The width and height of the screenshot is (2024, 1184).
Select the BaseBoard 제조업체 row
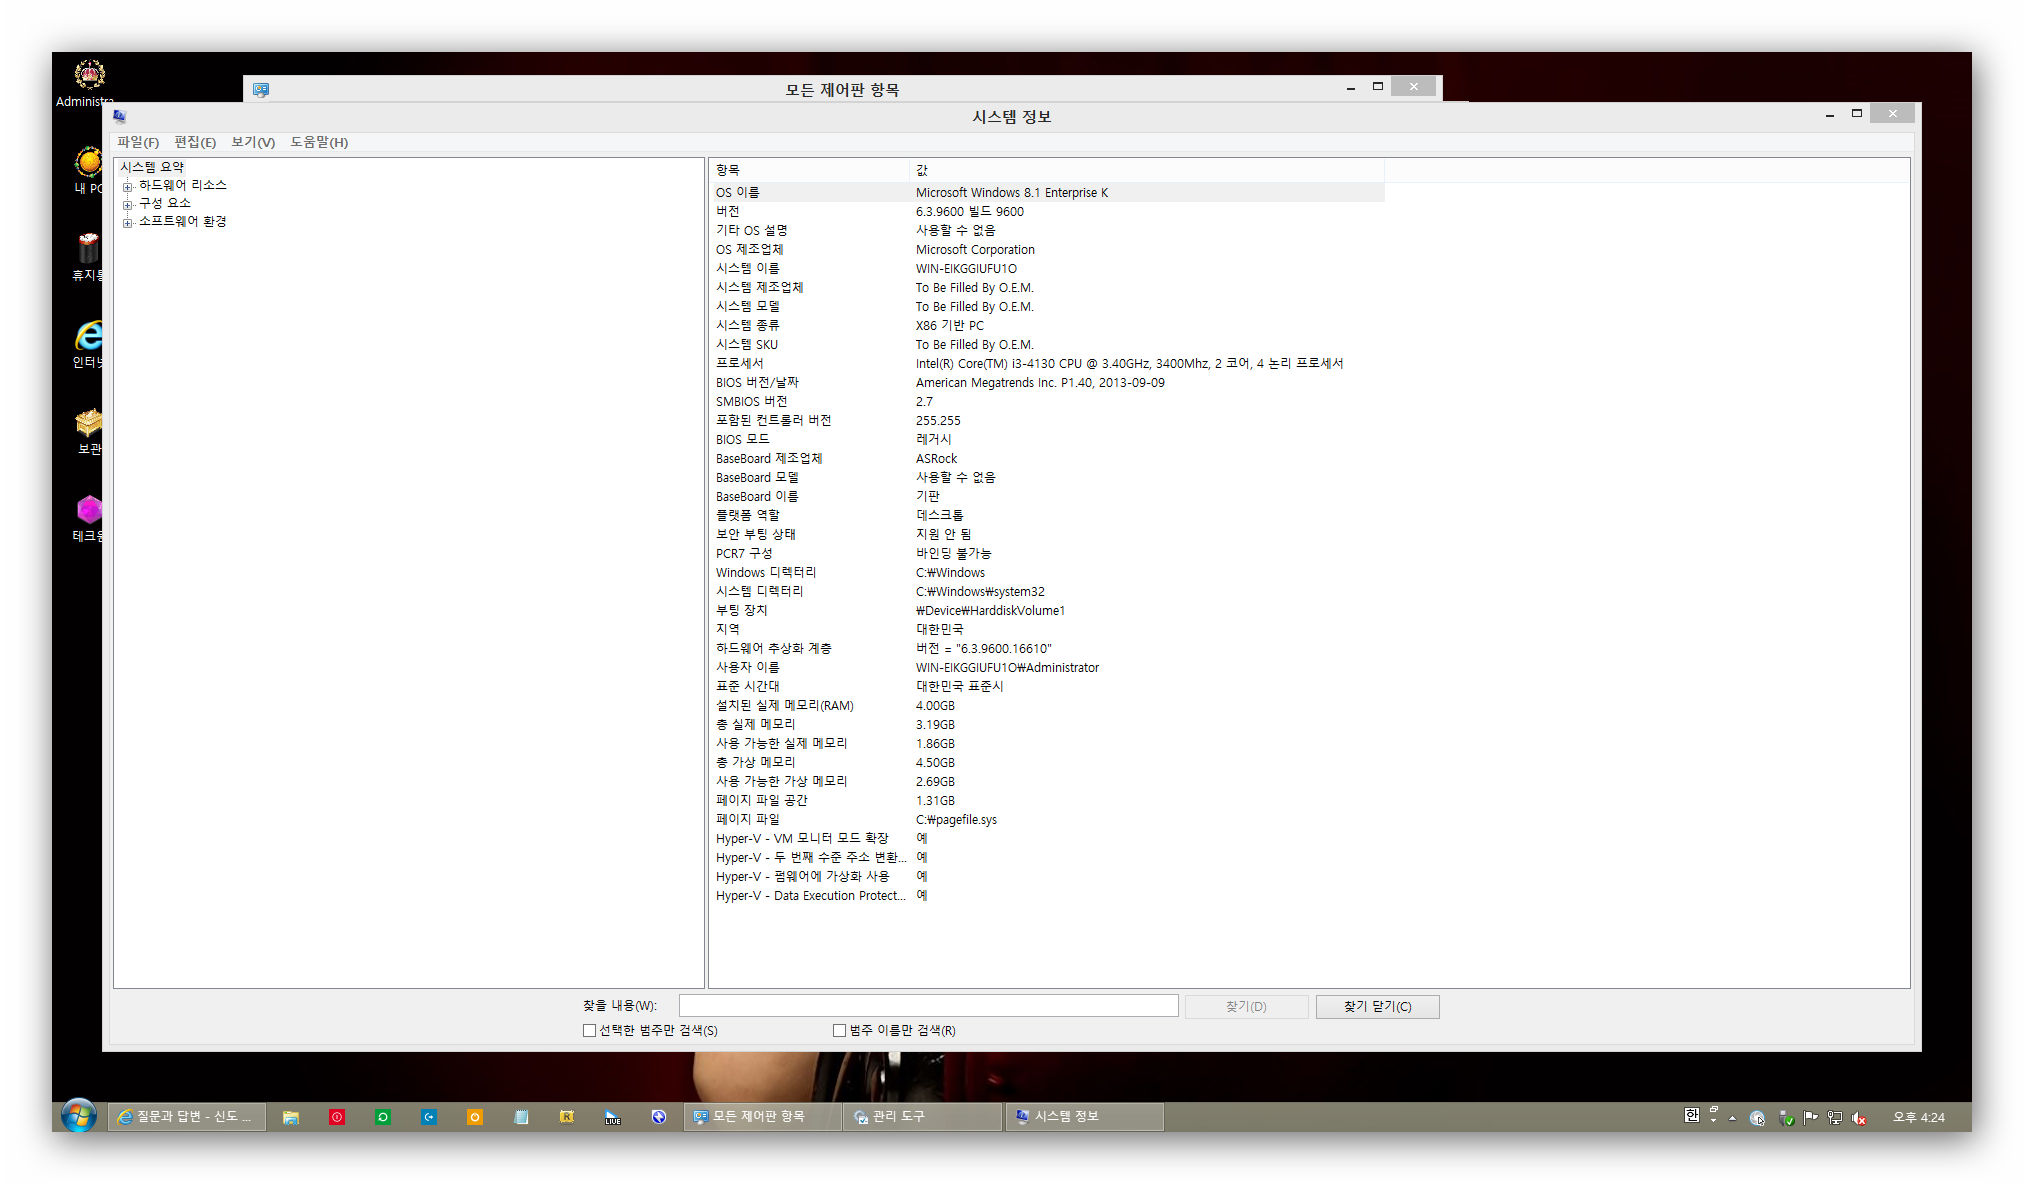point(1048,458)
